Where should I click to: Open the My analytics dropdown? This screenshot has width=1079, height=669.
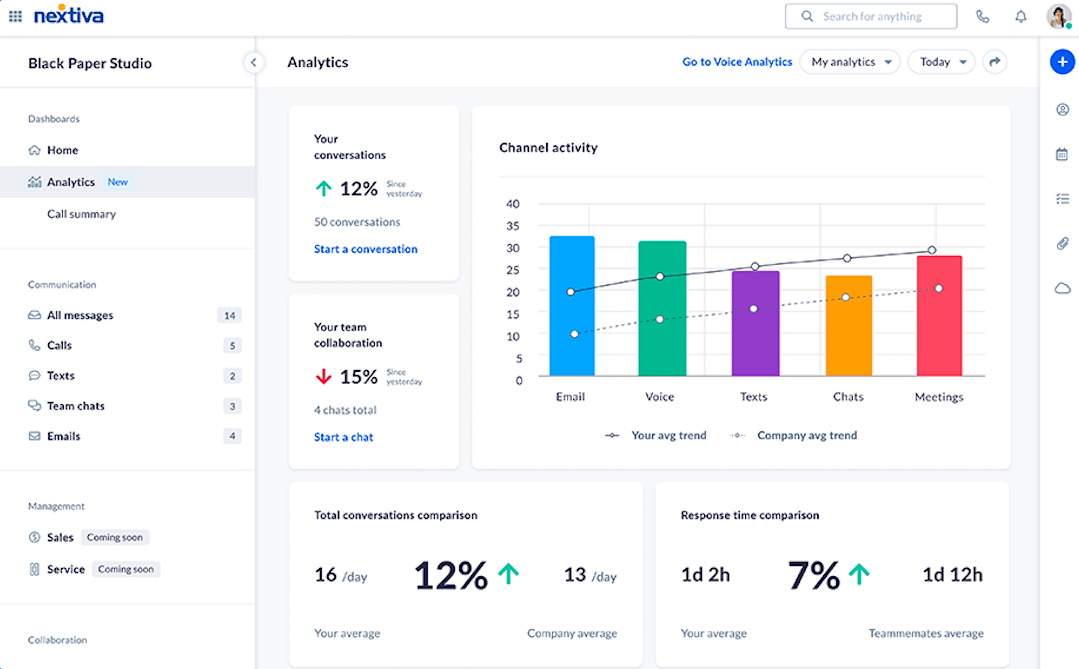click(x=849, y=61)
